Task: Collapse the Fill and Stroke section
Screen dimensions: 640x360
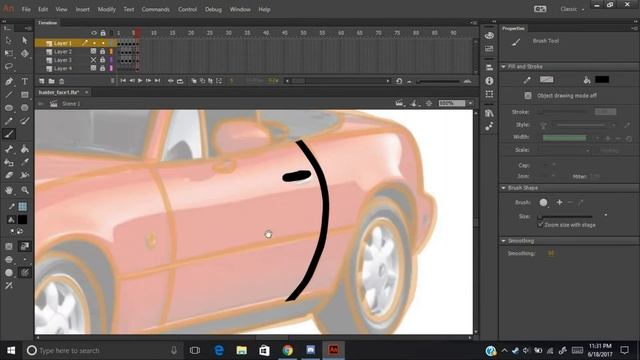Action: tap(503, 67)
